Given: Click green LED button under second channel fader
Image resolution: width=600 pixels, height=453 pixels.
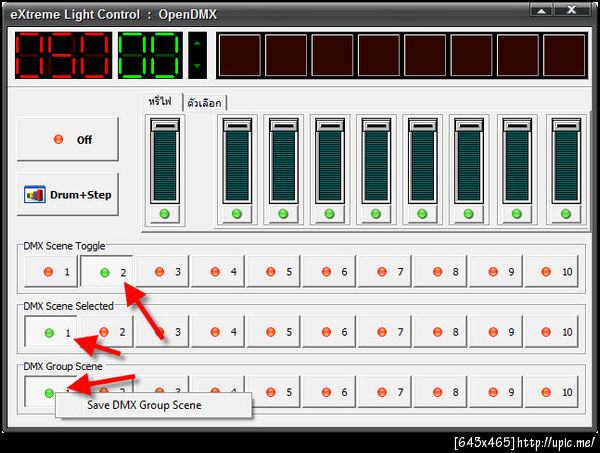Looking at the screenshot, I should [x=283, y=214].
